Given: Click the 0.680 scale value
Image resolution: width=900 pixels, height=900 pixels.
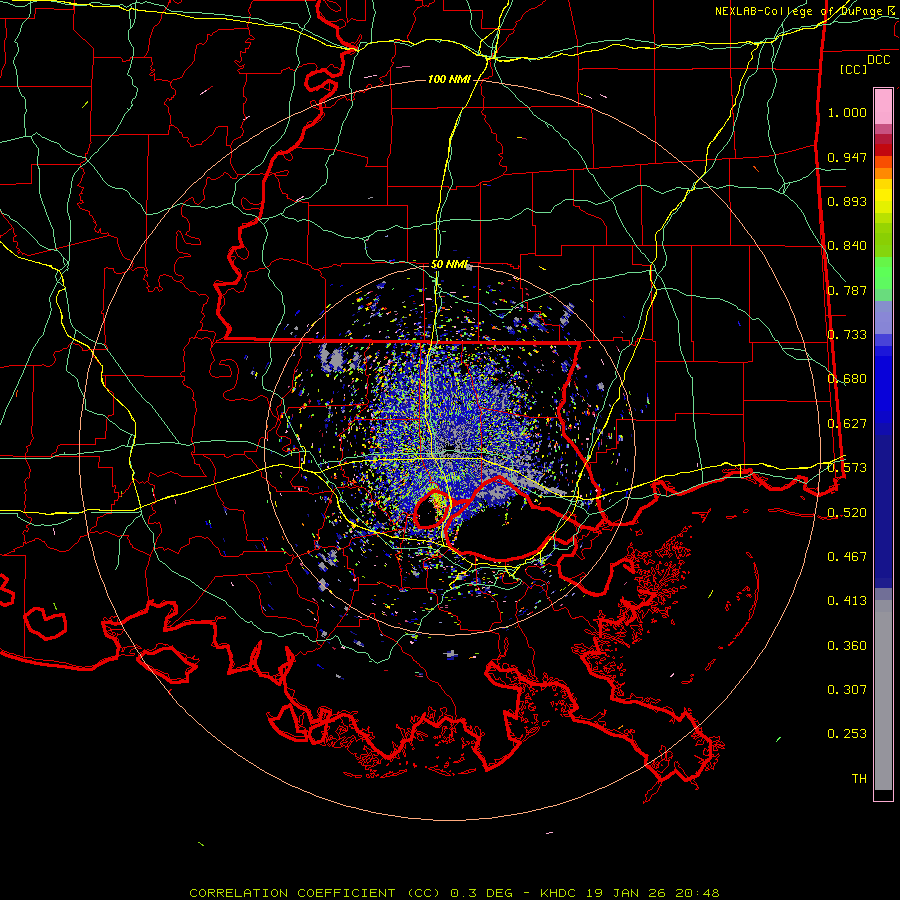Looking at the screenshot, I should pyautogui.click(x=847, y=379).
